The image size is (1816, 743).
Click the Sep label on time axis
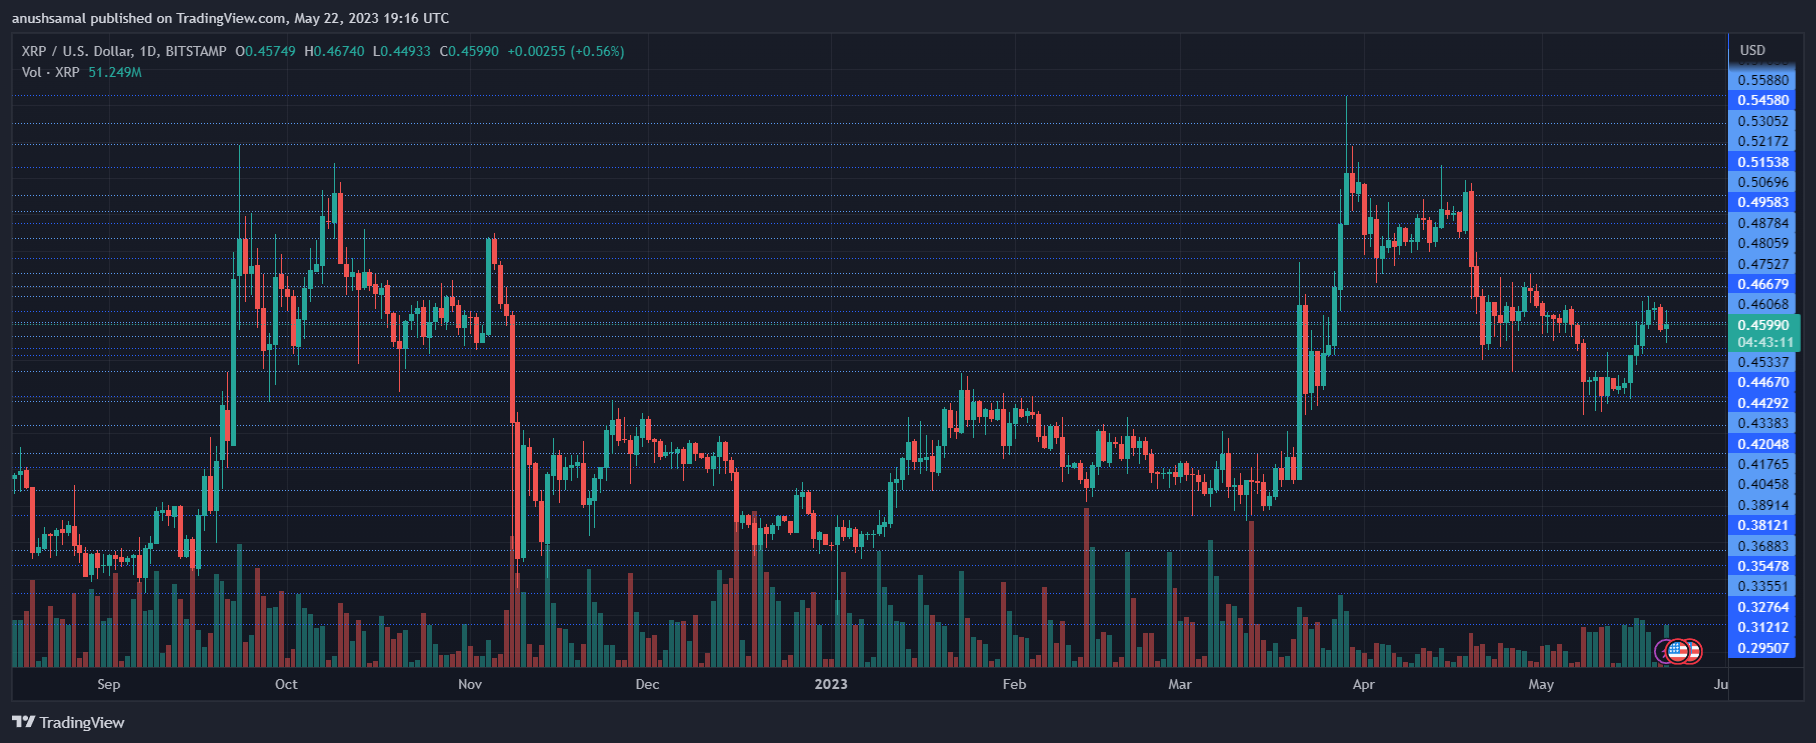click(108, 684)
